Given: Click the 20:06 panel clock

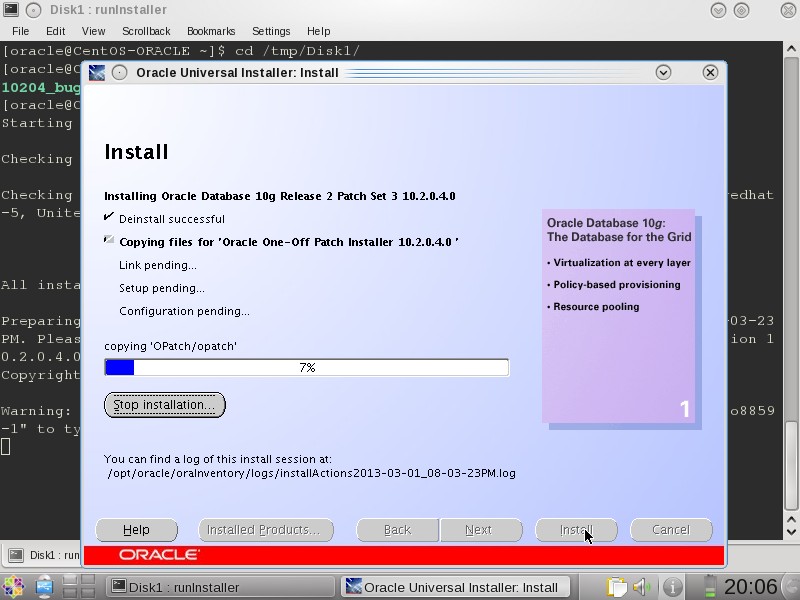Looking at the screenshot, I should click(750, 587).
